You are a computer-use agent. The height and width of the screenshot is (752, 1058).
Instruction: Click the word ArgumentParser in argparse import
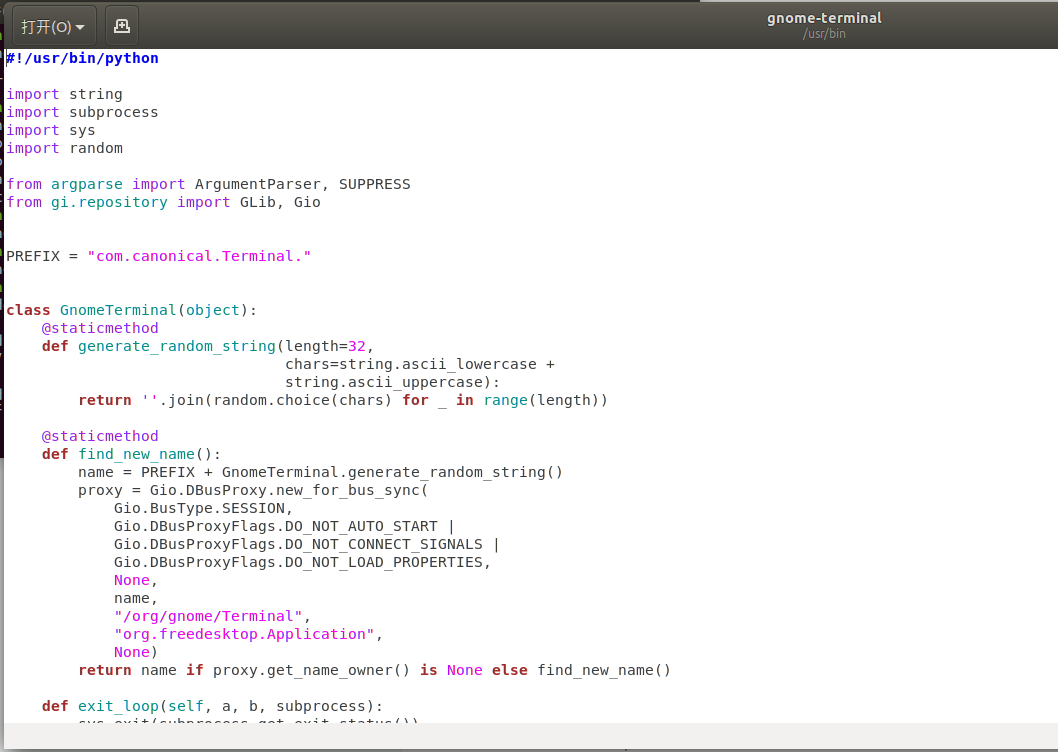click(x=257, y=184)
